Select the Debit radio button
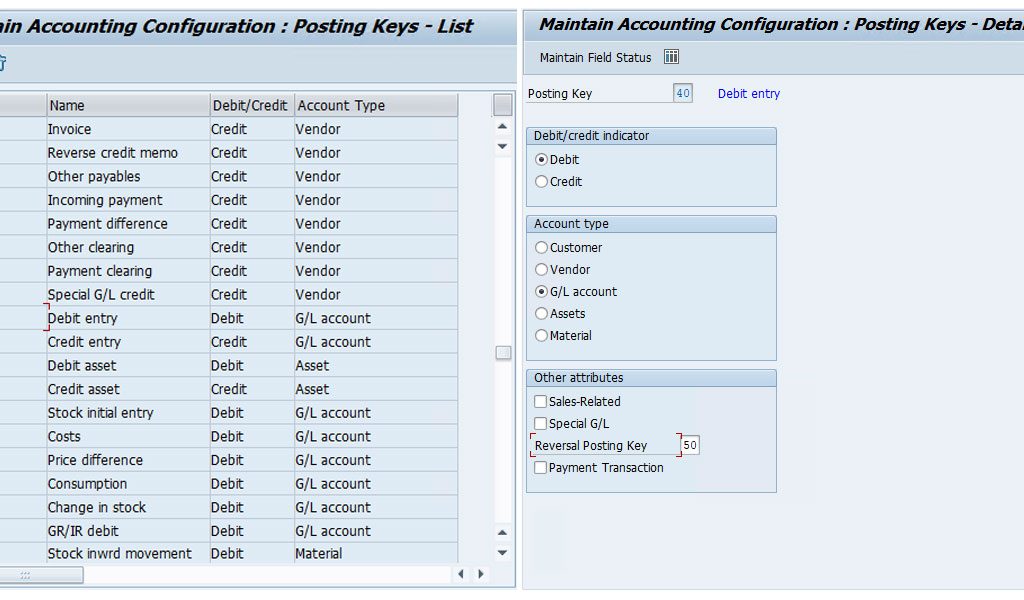1024x600 pixels. [x=541, y=159]
